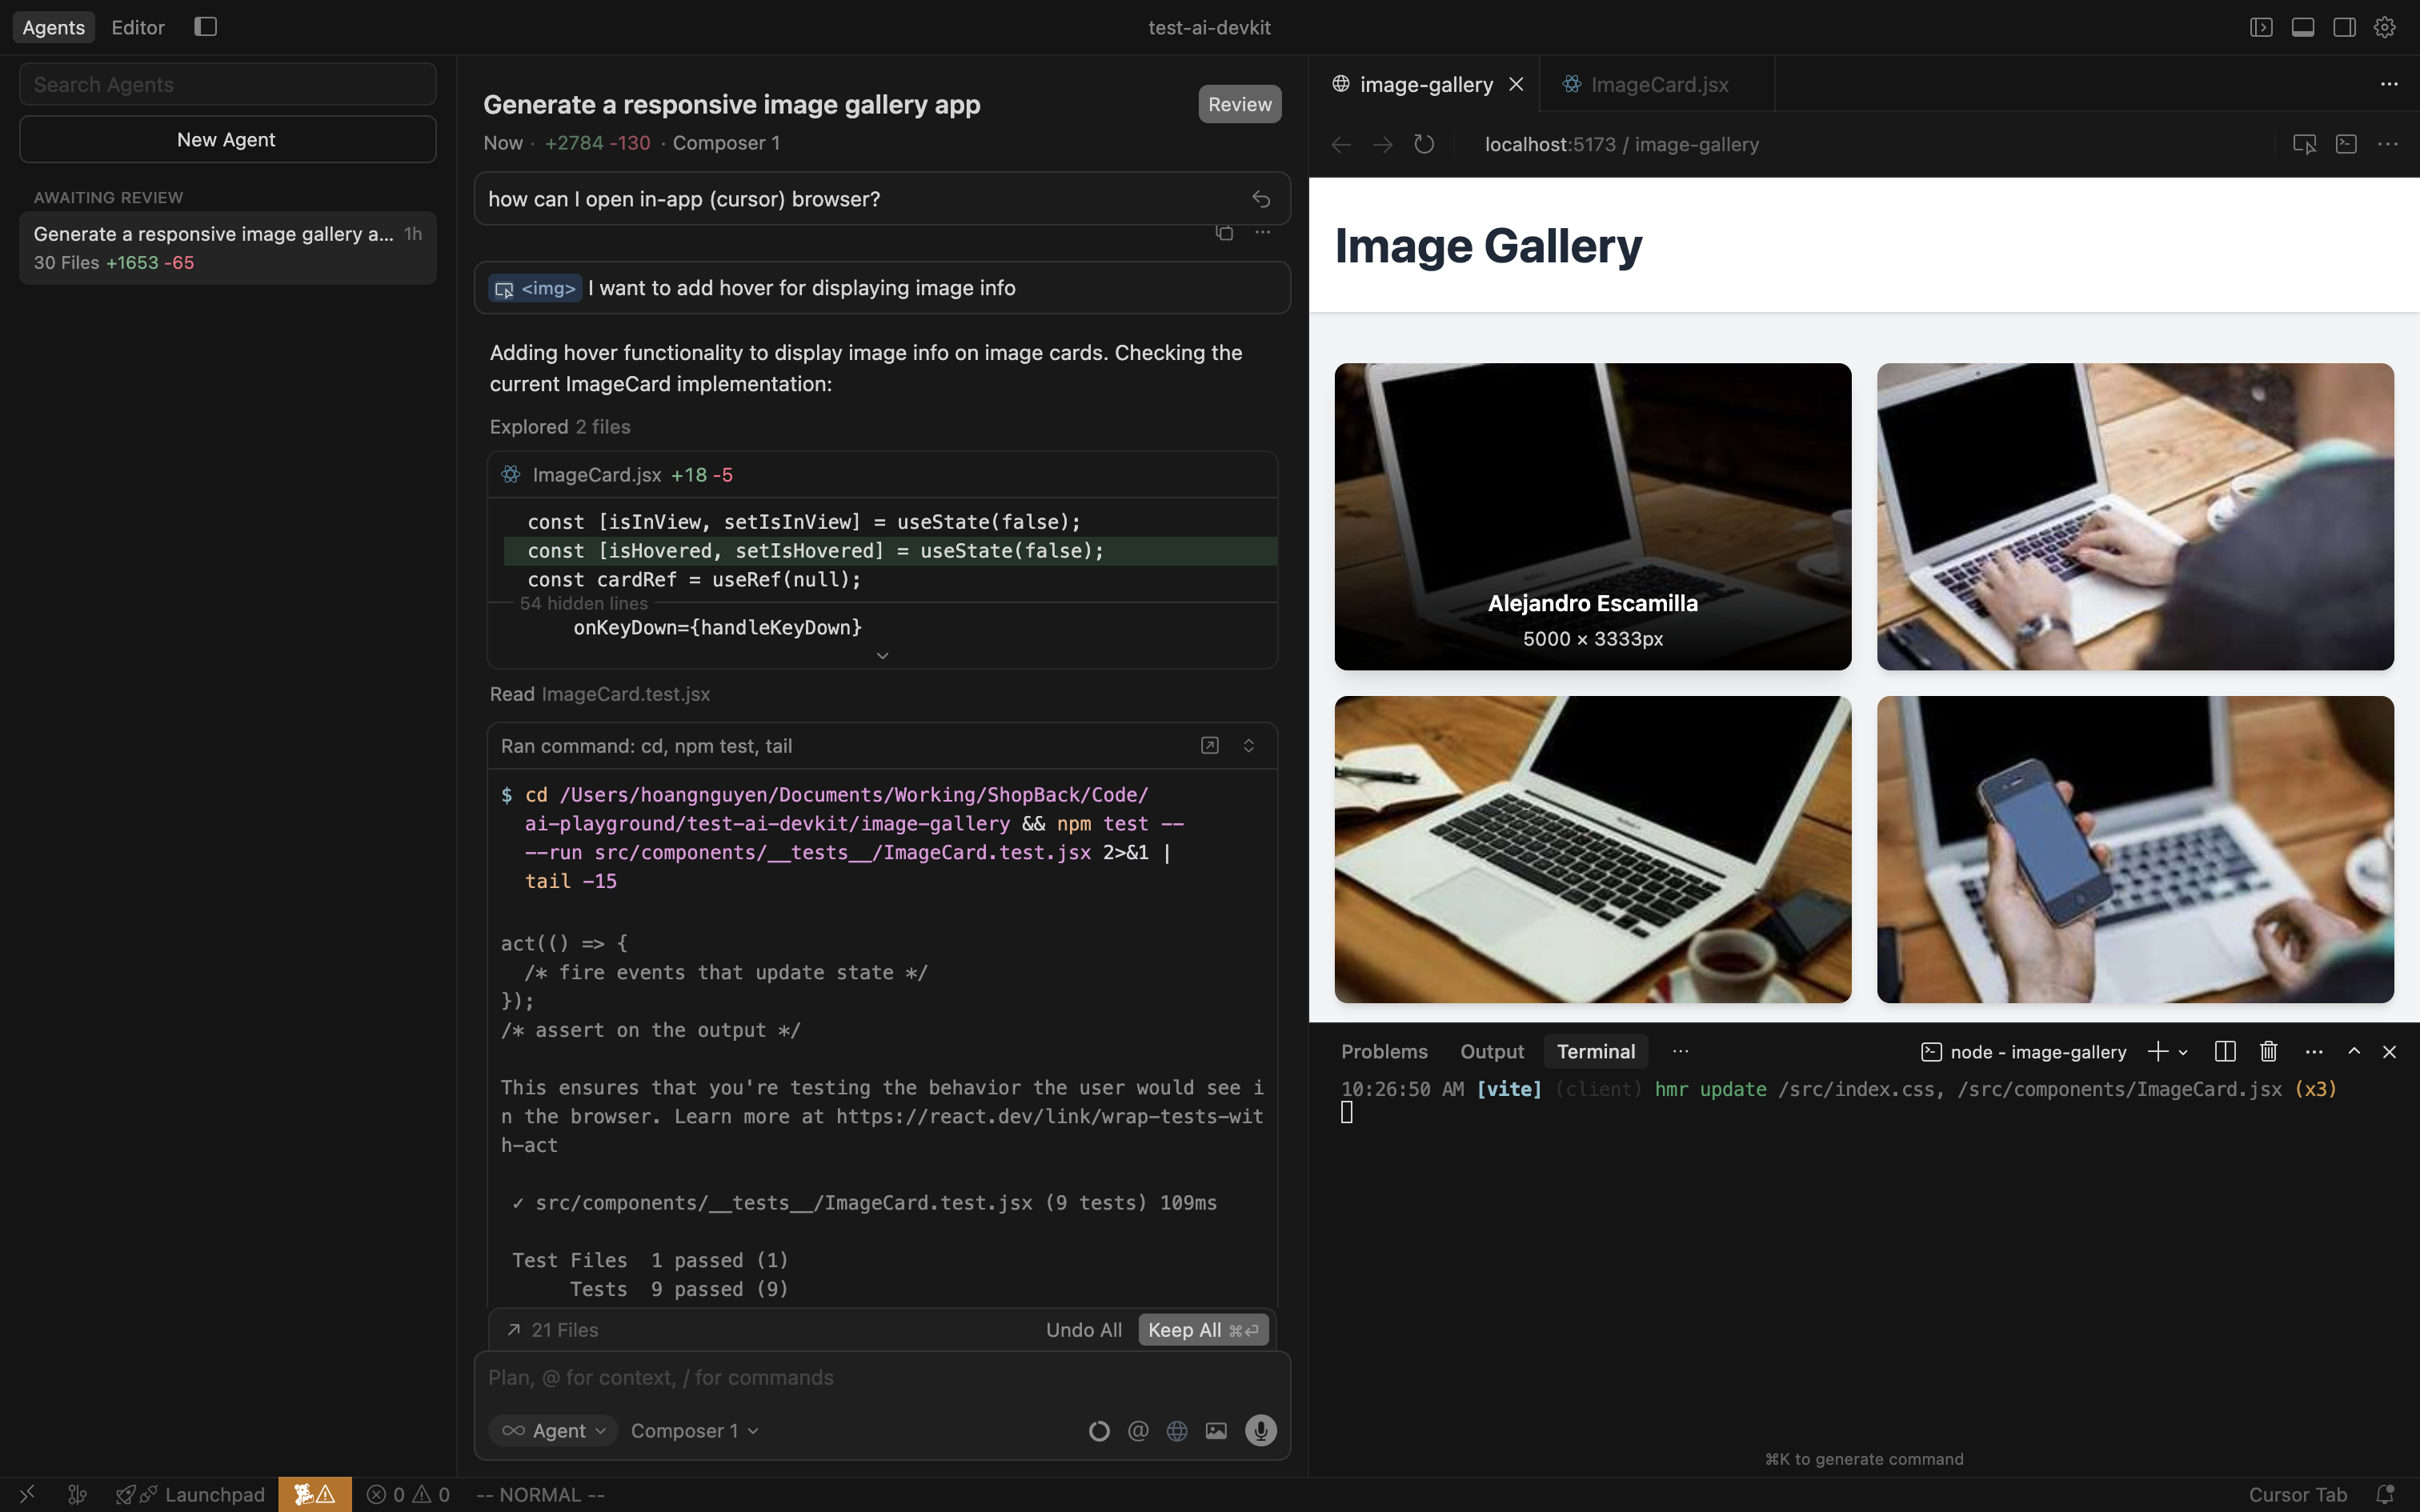Screen dimensions: 2420x1512
Task: Click the globe web search icon in chat input
Action: pos(1177,1430)
